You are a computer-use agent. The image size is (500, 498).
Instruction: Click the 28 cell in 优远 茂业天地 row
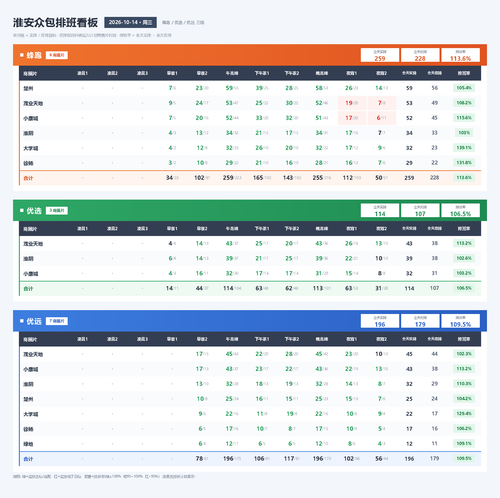[292, 354]
